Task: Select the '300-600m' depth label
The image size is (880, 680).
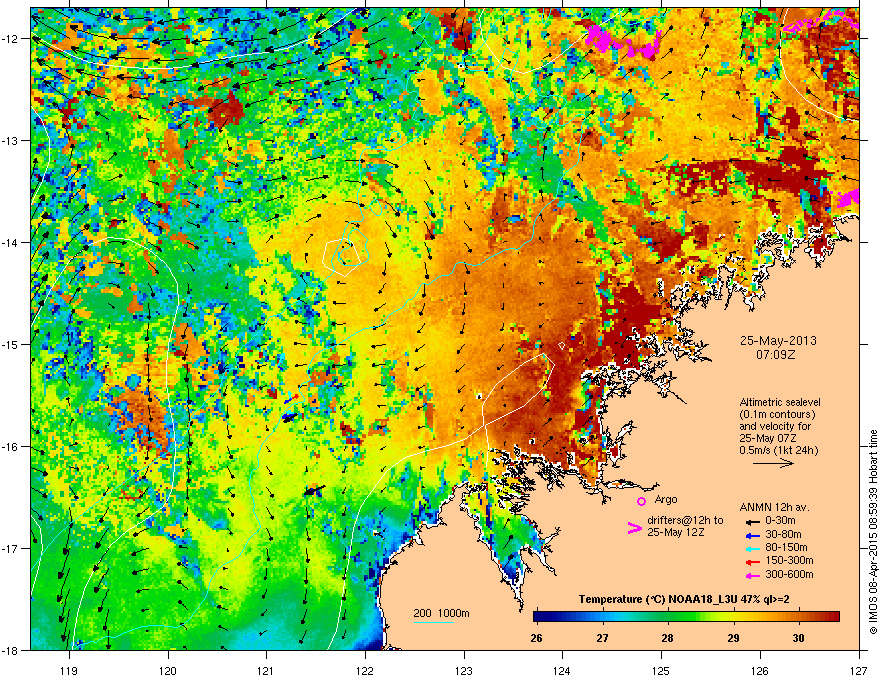Action: [789, 574]
